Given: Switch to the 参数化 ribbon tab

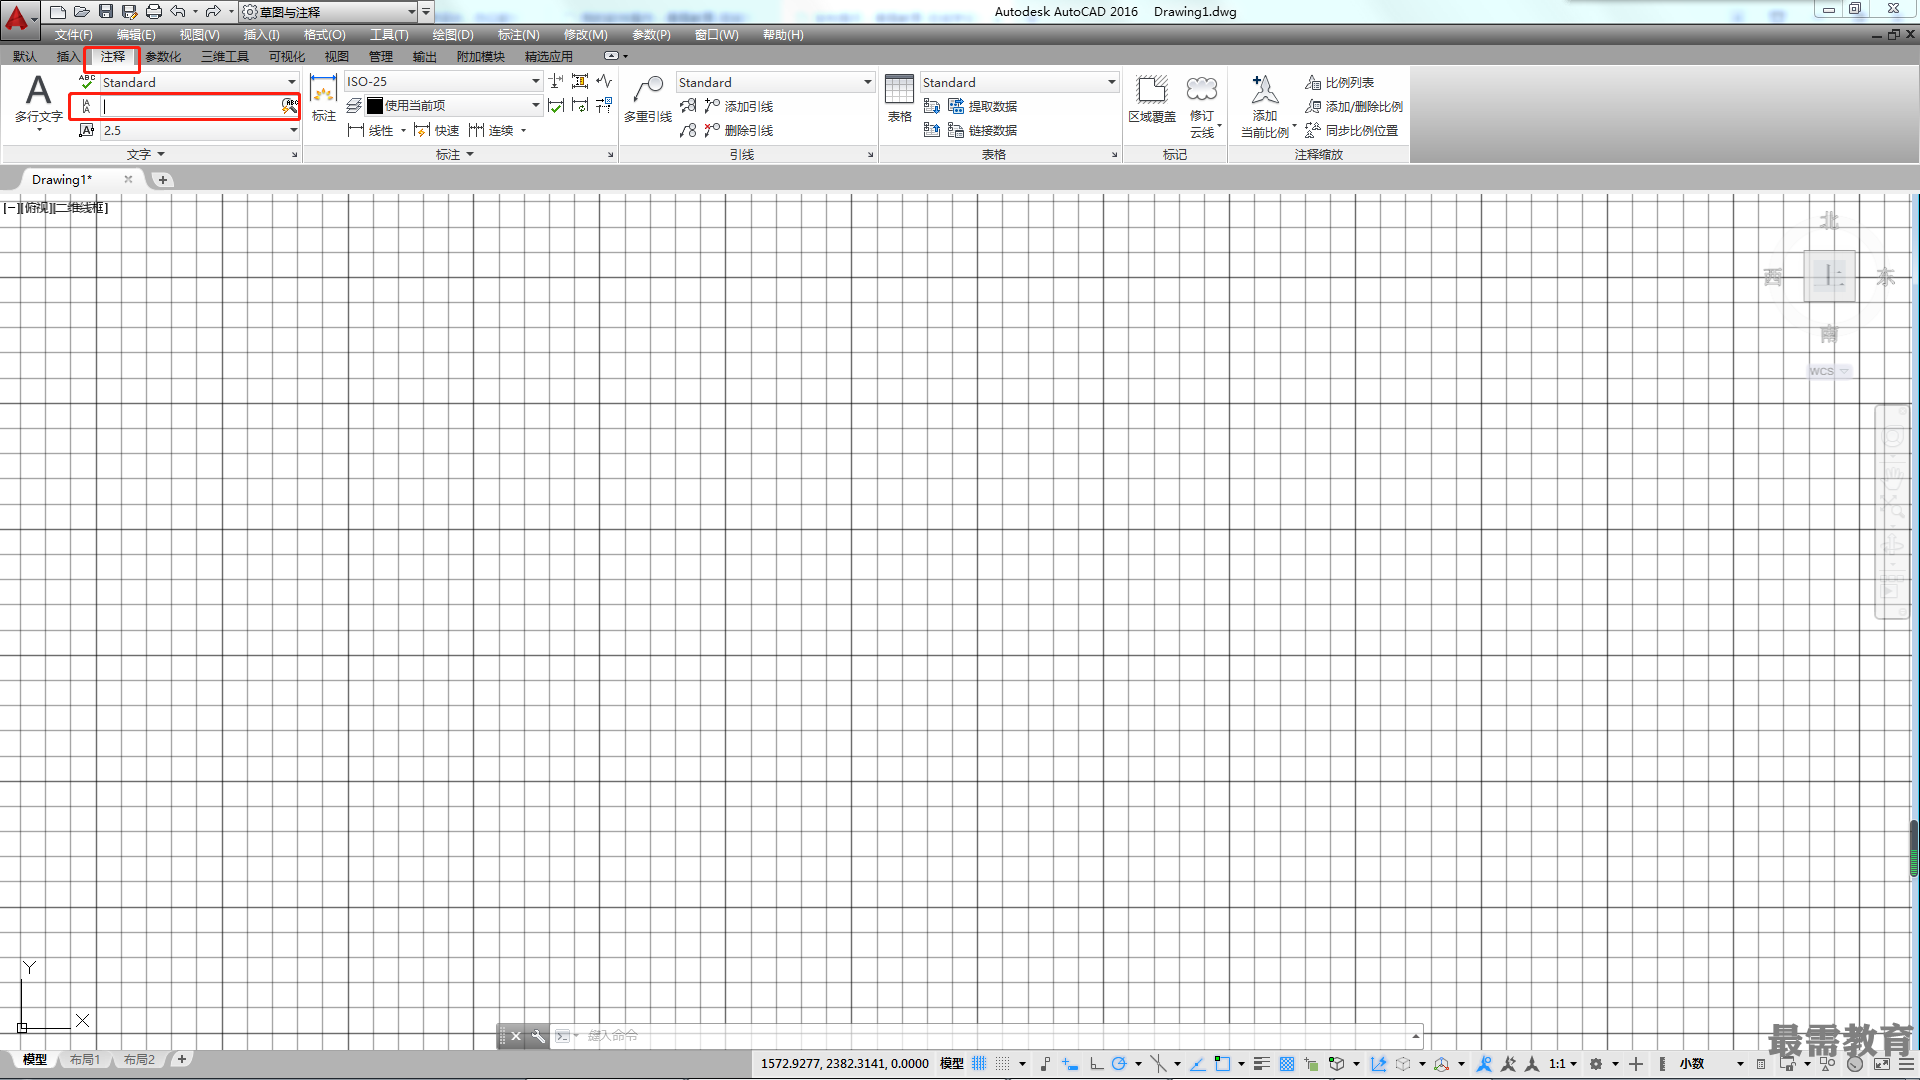Looking at the screenshot, I should coord(163,57).
